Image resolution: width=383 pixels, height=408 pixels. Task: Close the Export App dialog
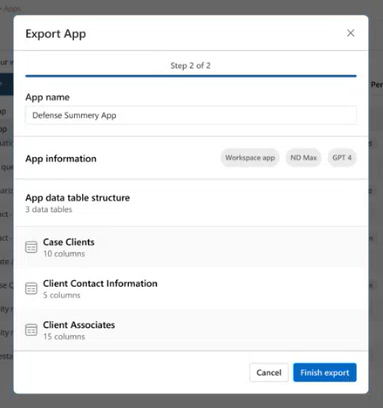[x=350, y=33]
